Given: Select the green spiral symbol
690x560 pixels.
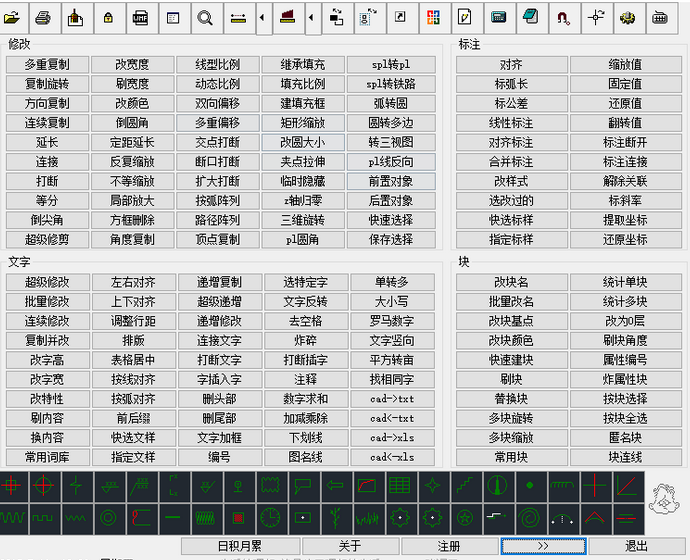Looking at the screenshot, I should 530,518.
